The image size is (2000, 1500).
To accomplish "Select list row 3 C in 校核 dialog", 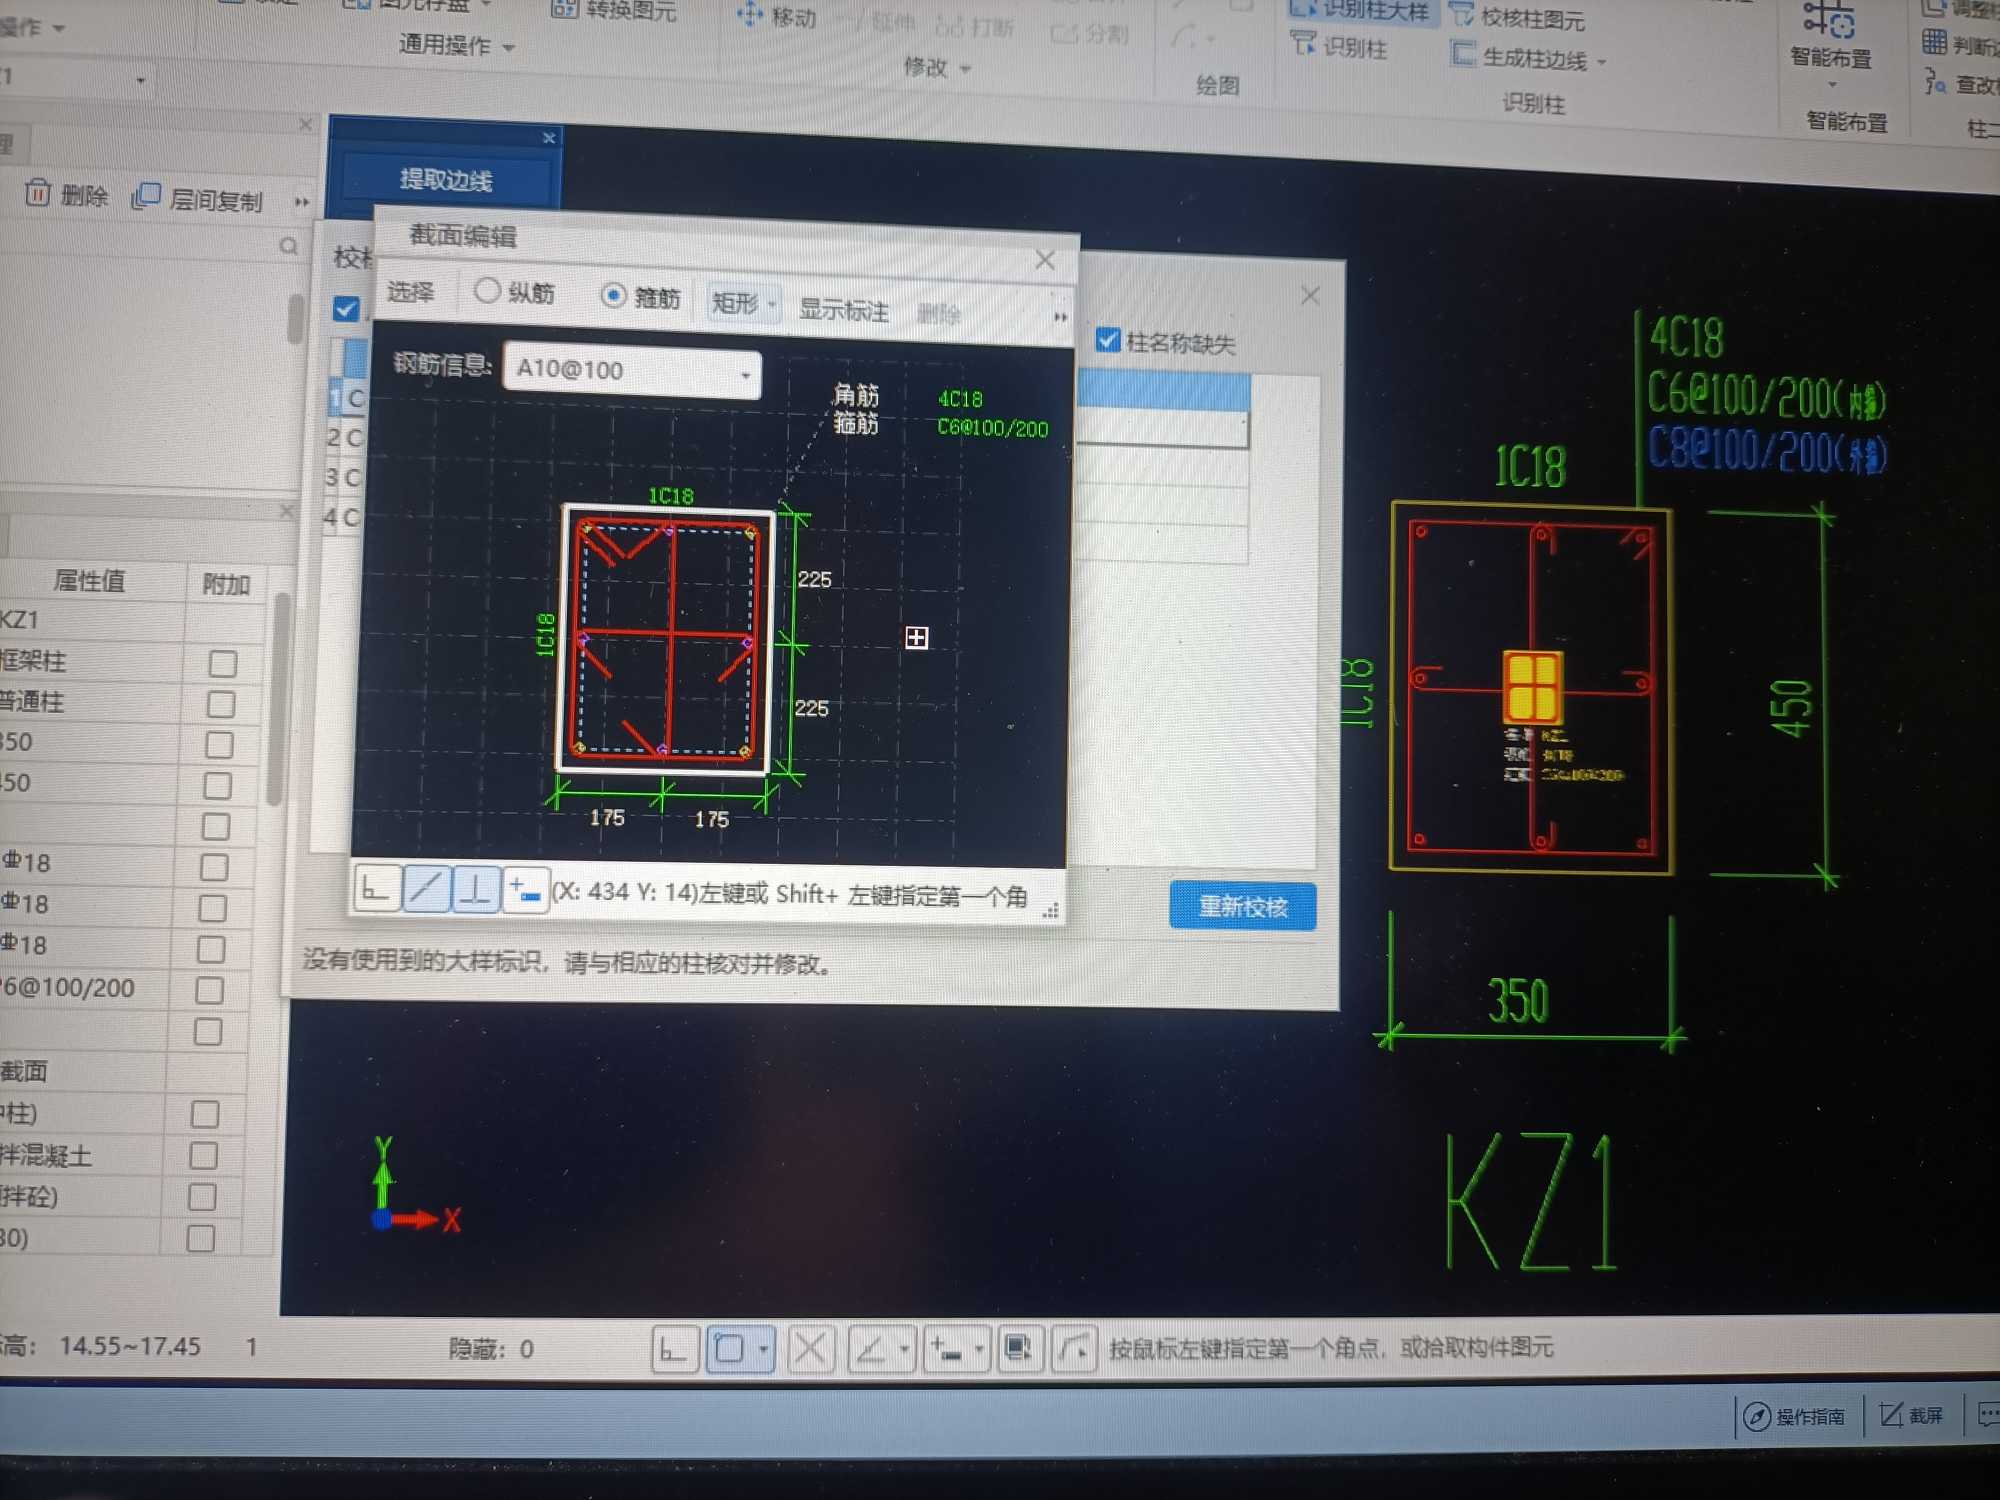I will click(x=342, y=477).
